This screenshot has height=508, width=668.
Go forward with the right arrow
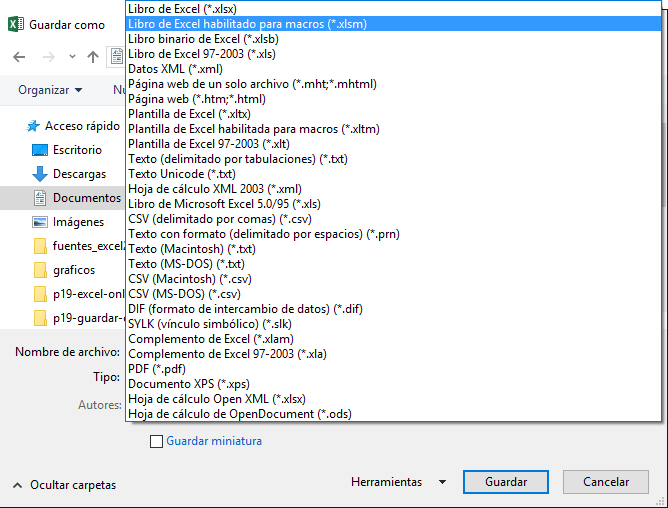click(49, 57)
